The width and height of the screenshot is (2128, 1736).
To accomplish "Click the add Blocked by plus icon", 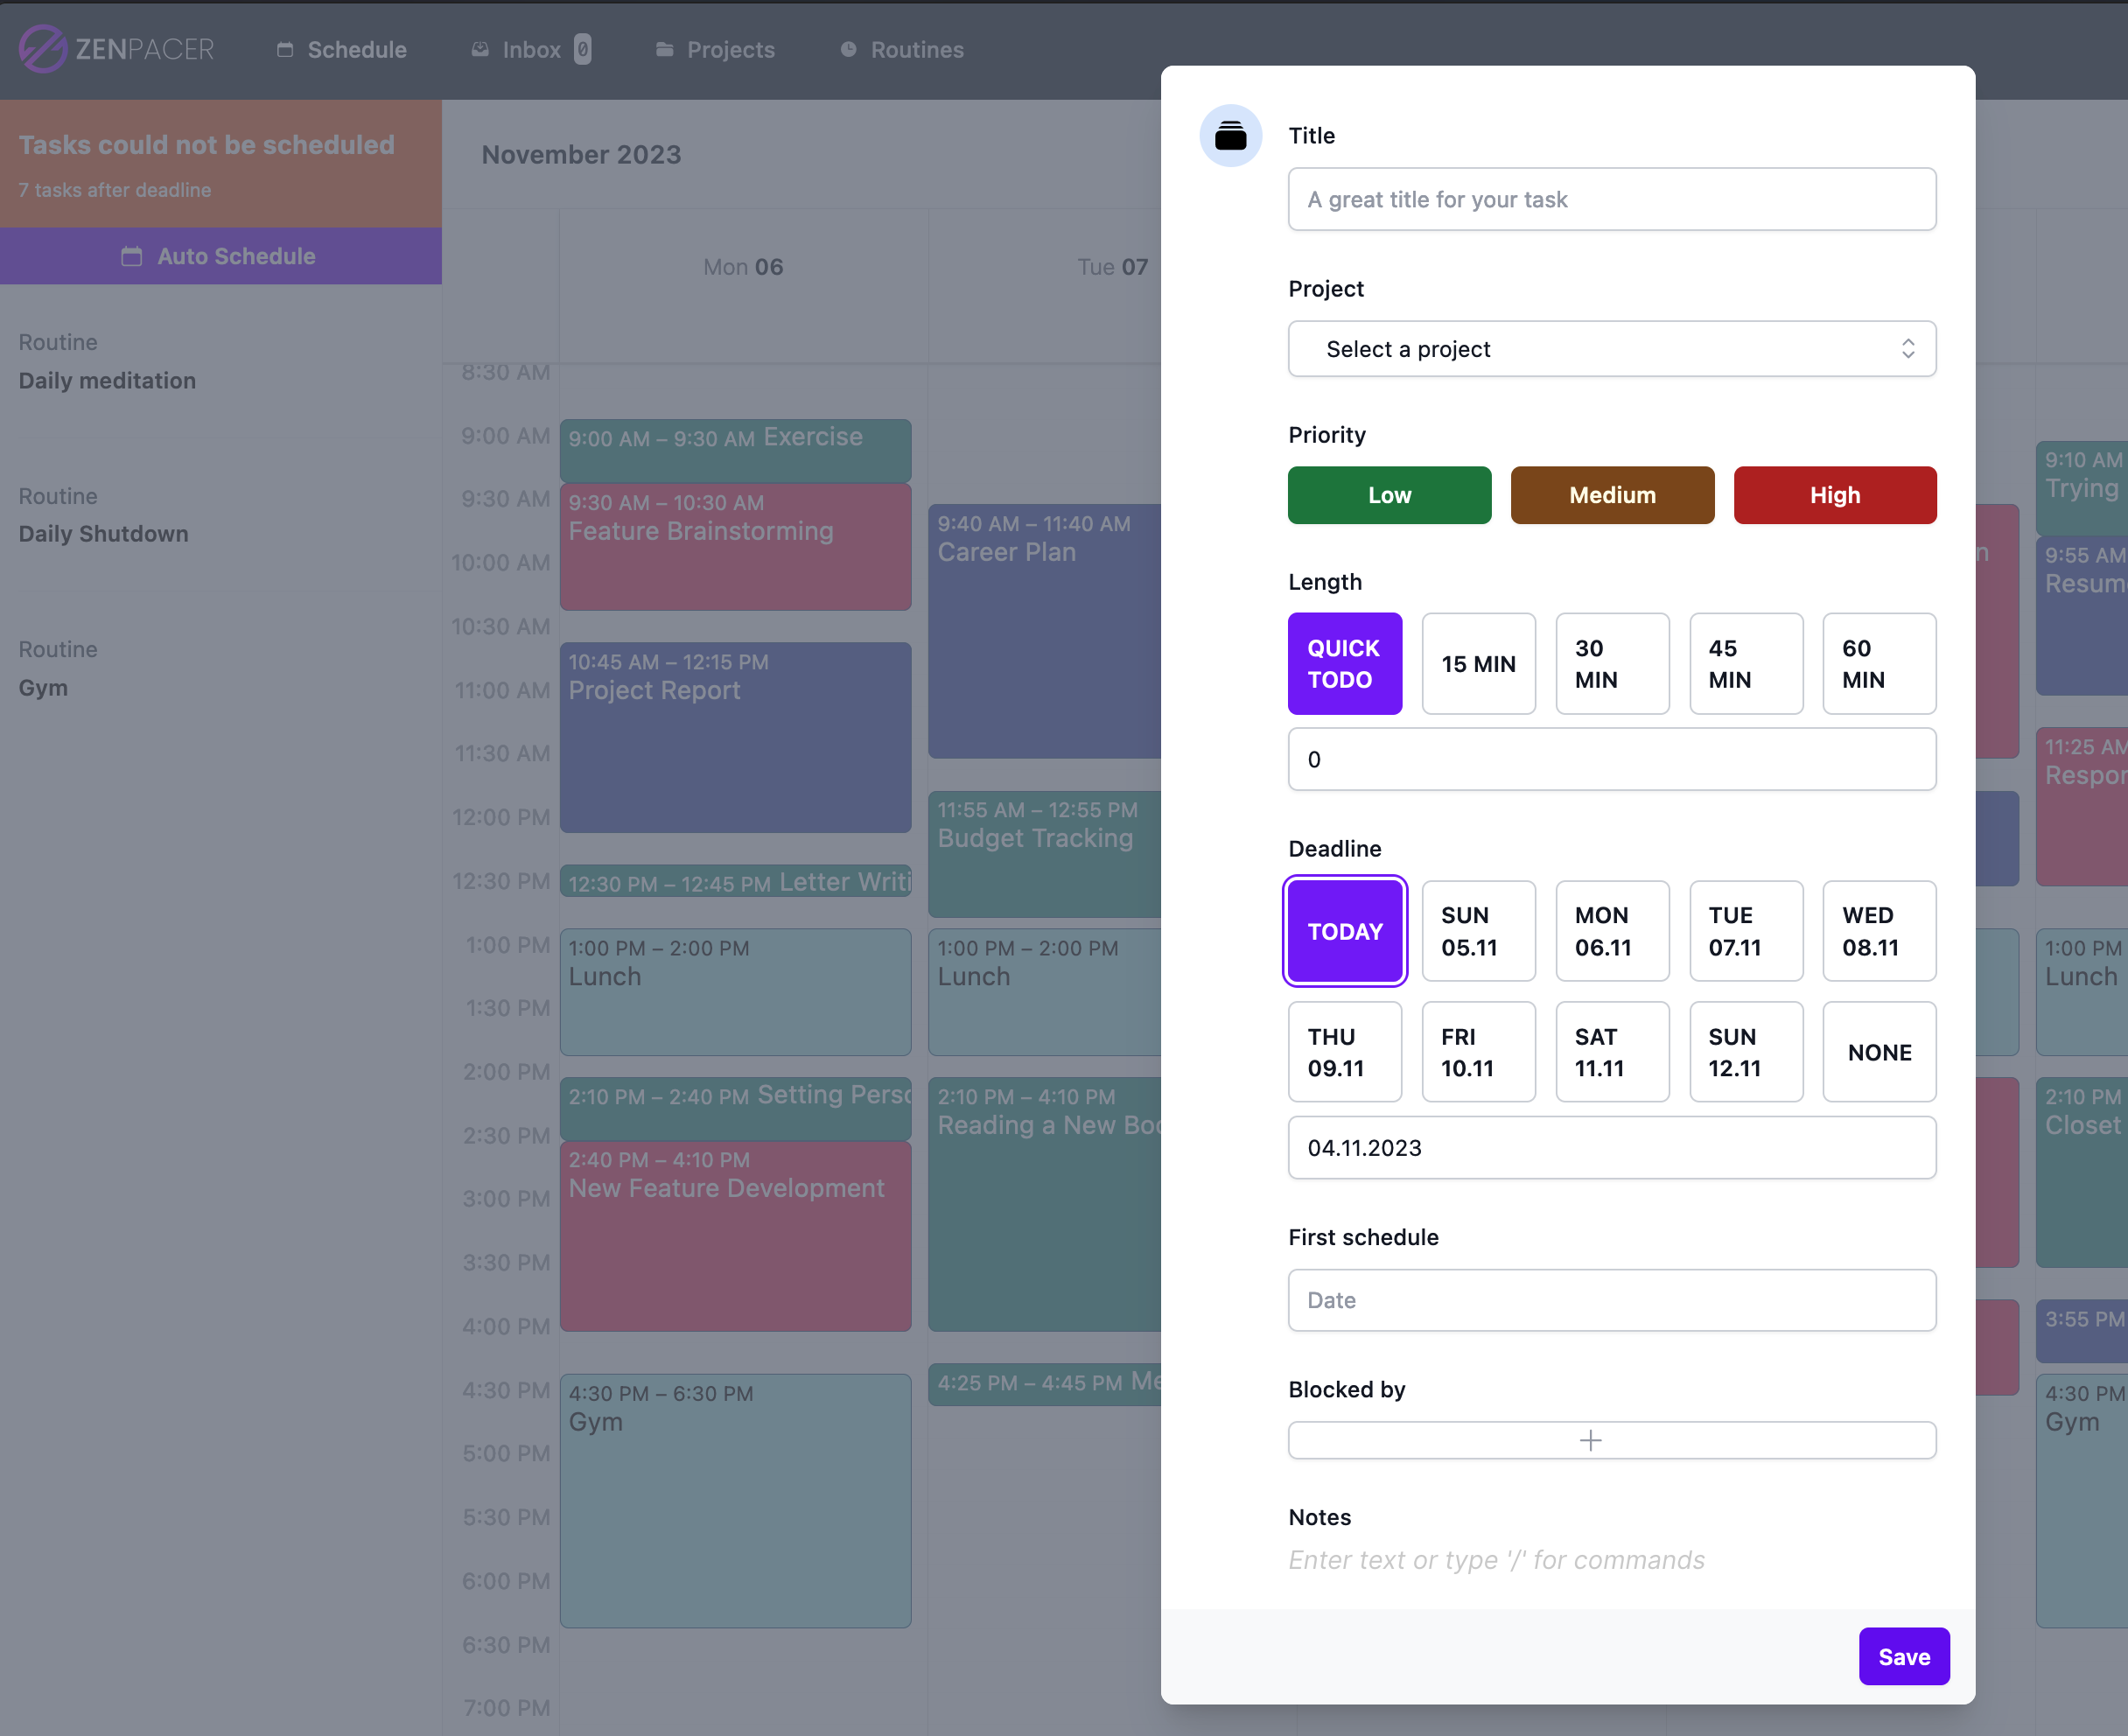I will [1591, 1439].
